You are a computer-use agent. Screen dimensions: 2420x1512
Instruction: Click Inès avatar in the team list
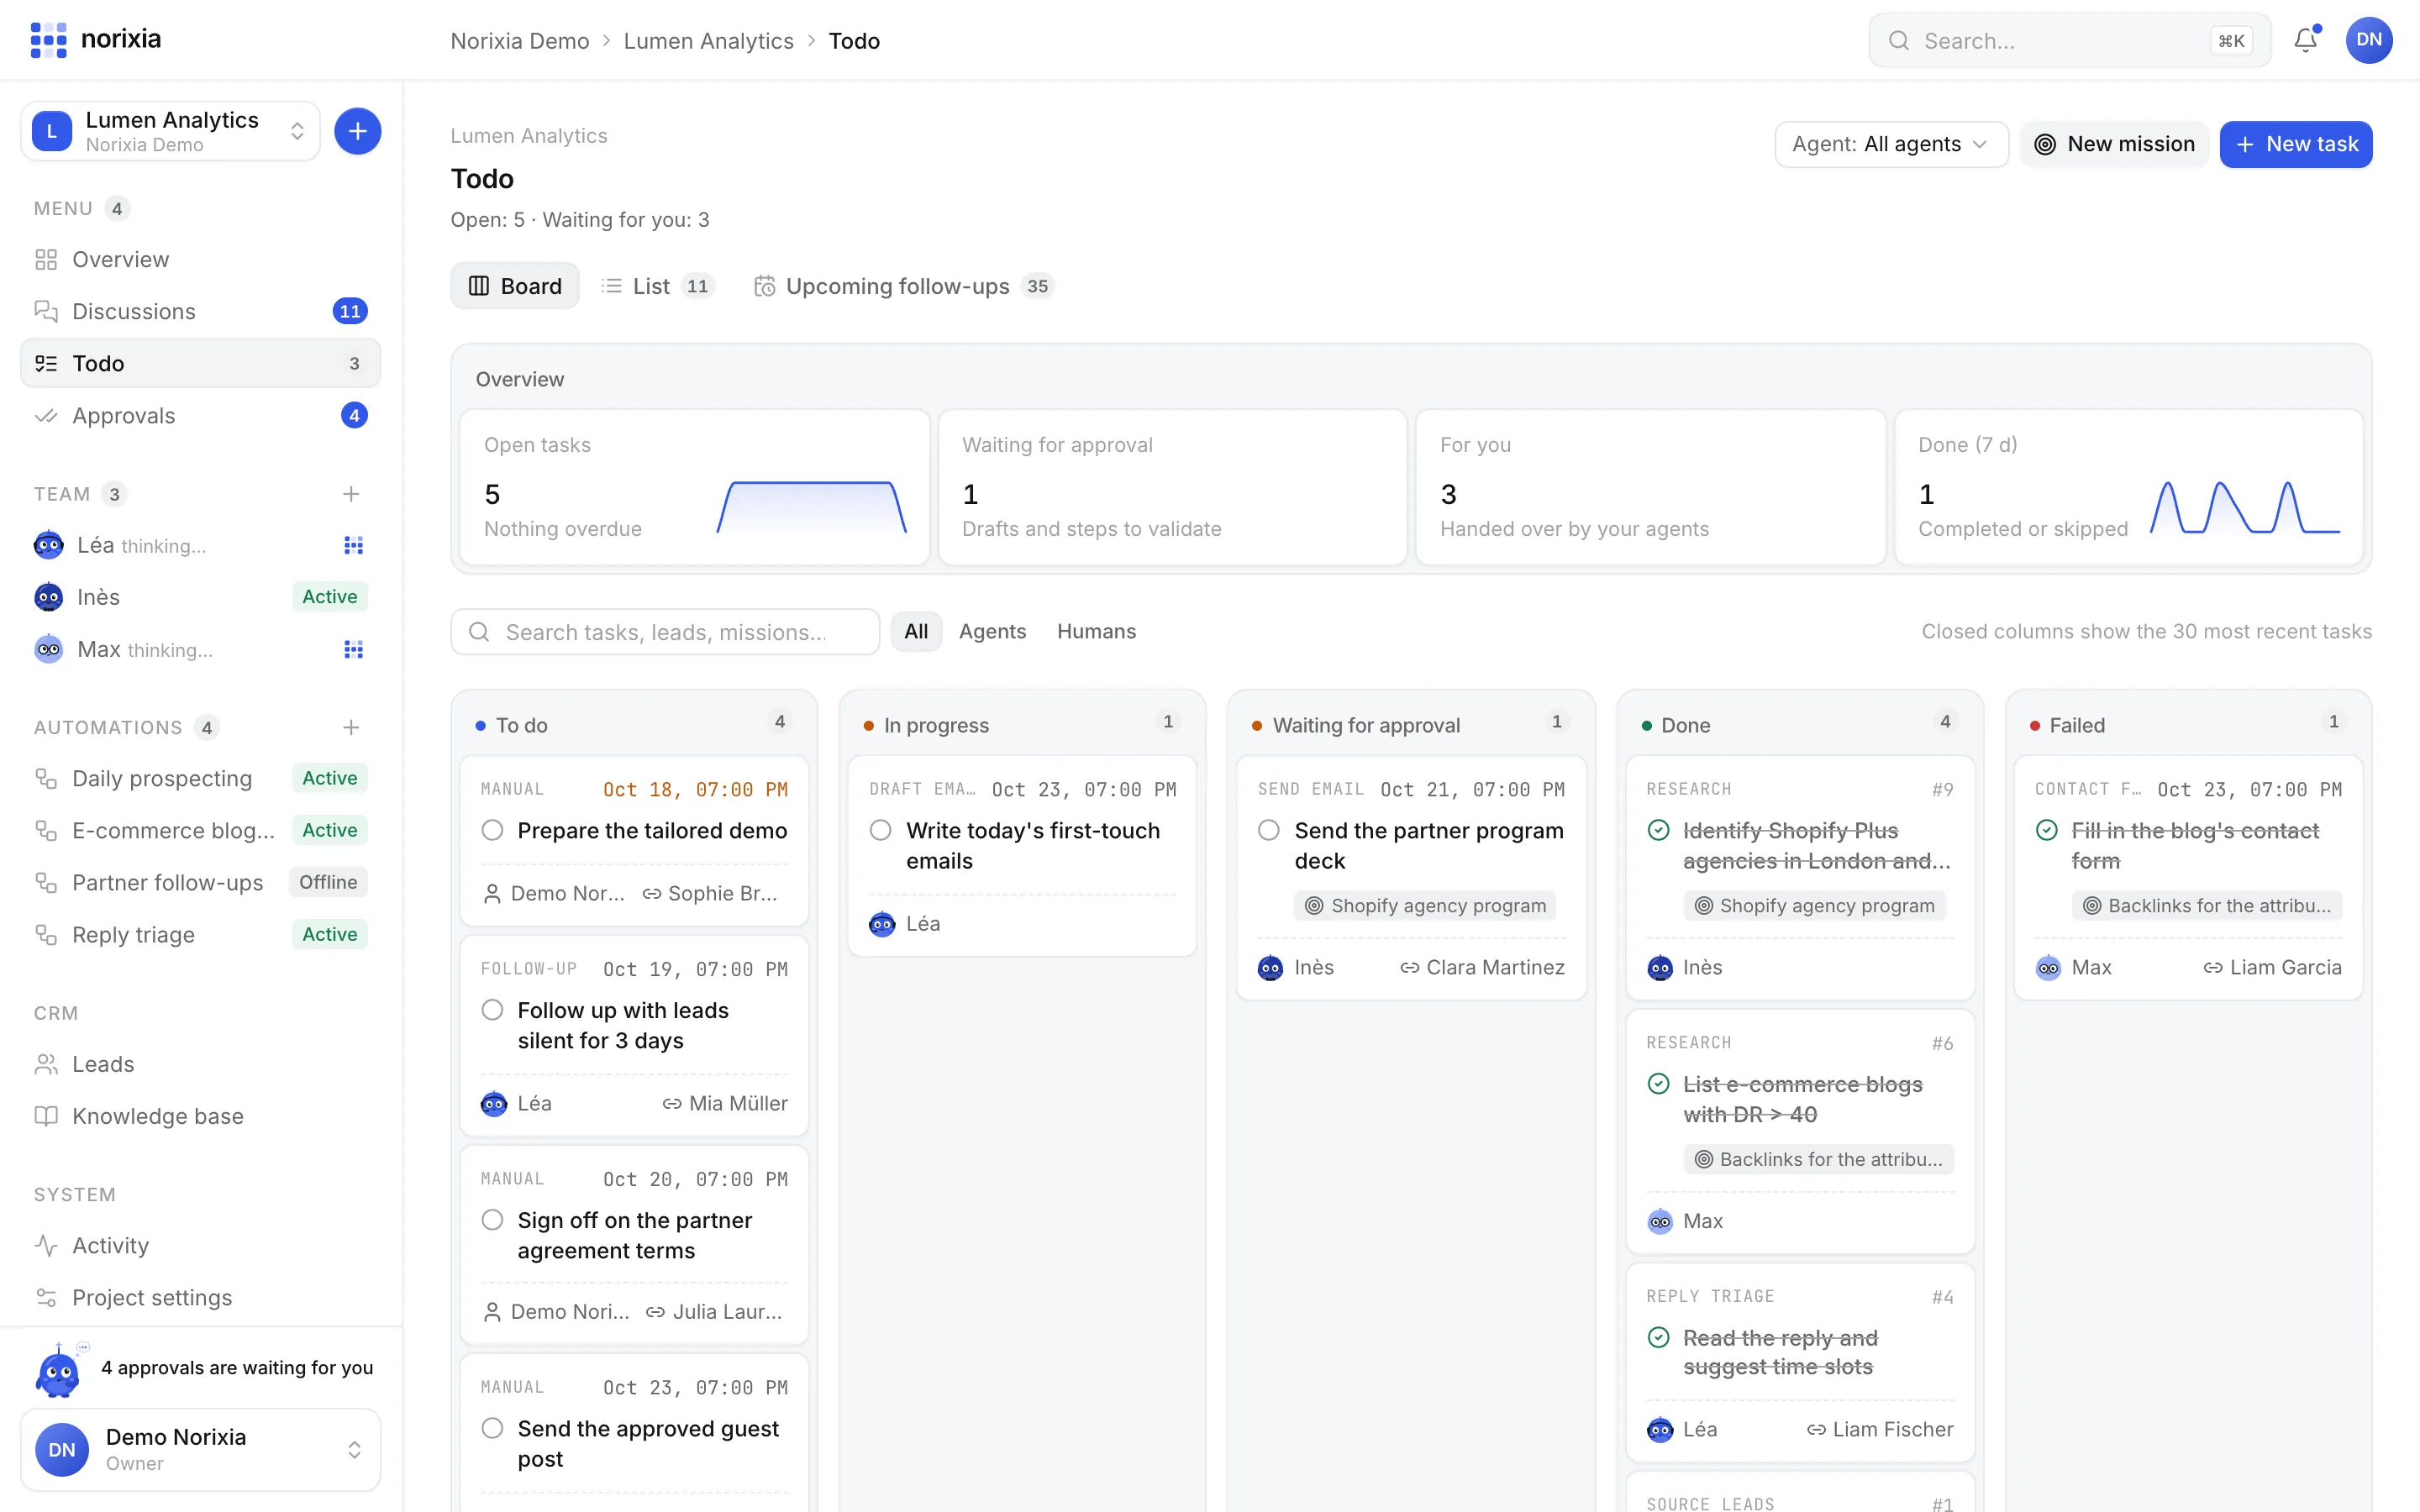coord(48,597)
